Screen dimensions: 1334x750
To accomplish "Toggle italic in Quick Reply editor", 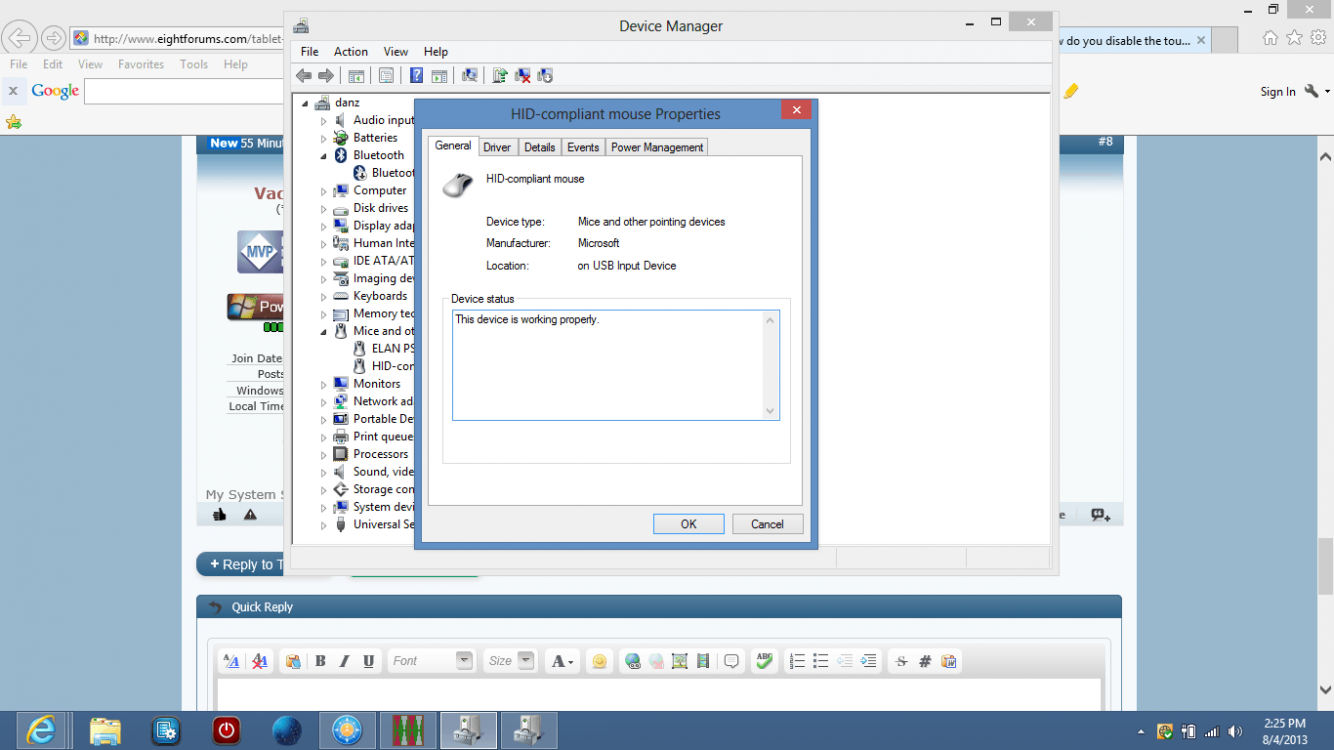I will [x=345, y=661].
